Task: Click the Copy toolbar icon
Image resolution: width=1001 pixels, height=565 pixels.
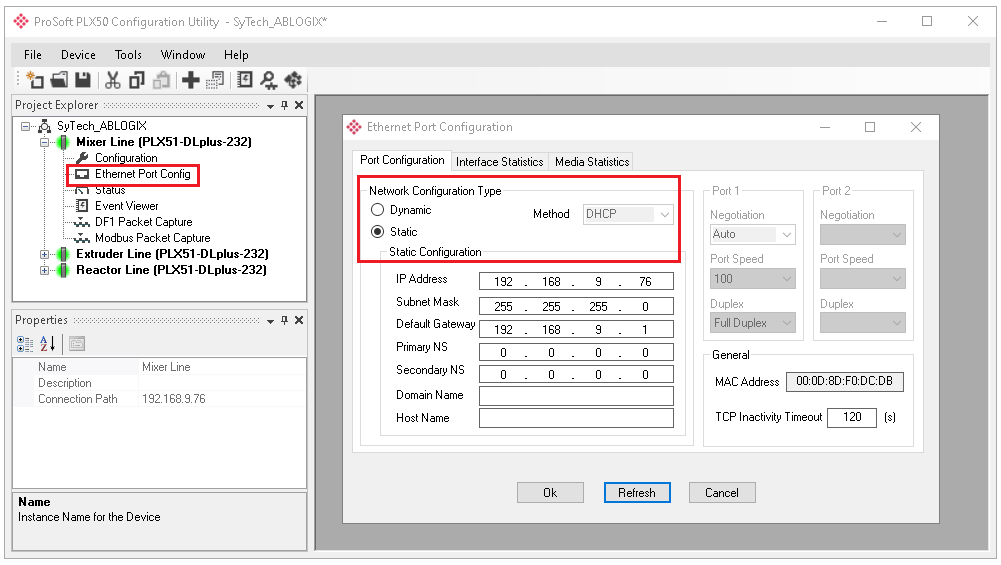Action: click(x=137, y=80)
